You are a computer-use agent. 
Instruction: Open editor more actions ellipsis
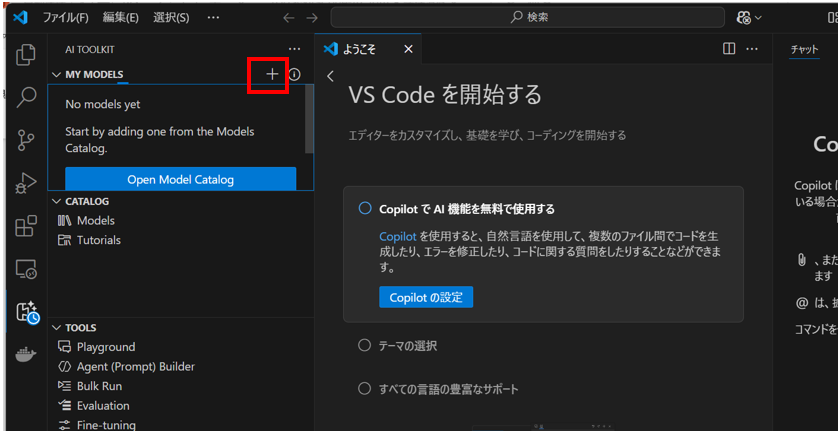tap(752, 49)
